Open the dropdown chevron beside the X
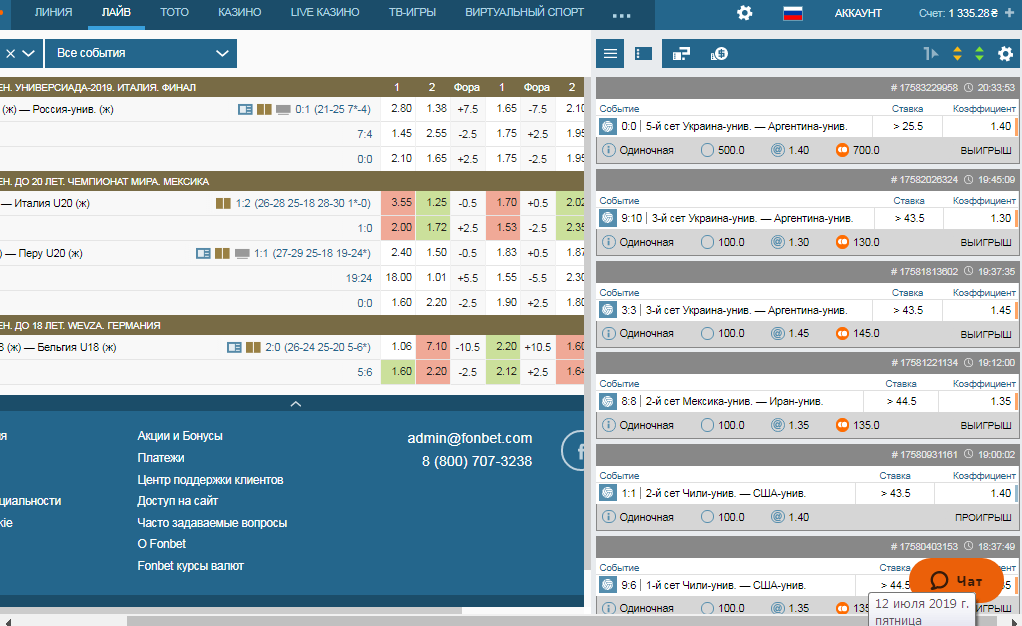This screenshot has height=626, width=1022. [28, 53]
